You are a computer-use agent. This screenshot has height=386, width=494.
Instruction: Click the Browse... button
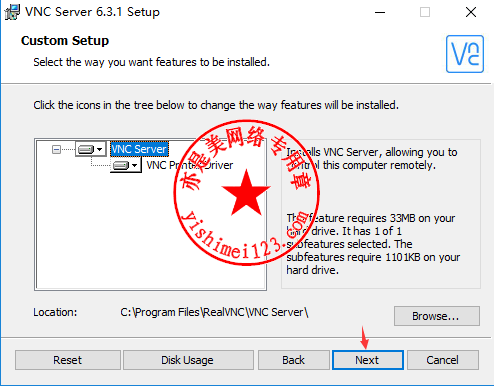tap(437, 316)
